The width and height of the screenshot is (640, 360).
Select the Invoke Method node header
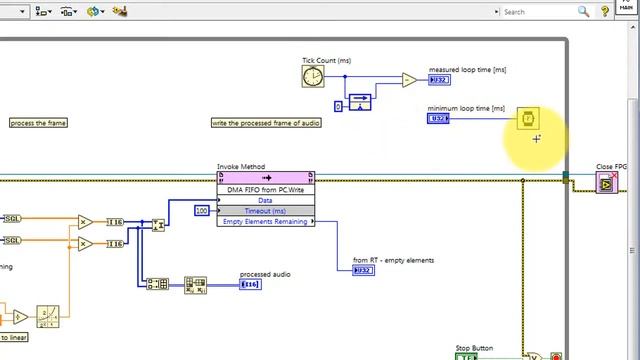[x=266, y=178]
